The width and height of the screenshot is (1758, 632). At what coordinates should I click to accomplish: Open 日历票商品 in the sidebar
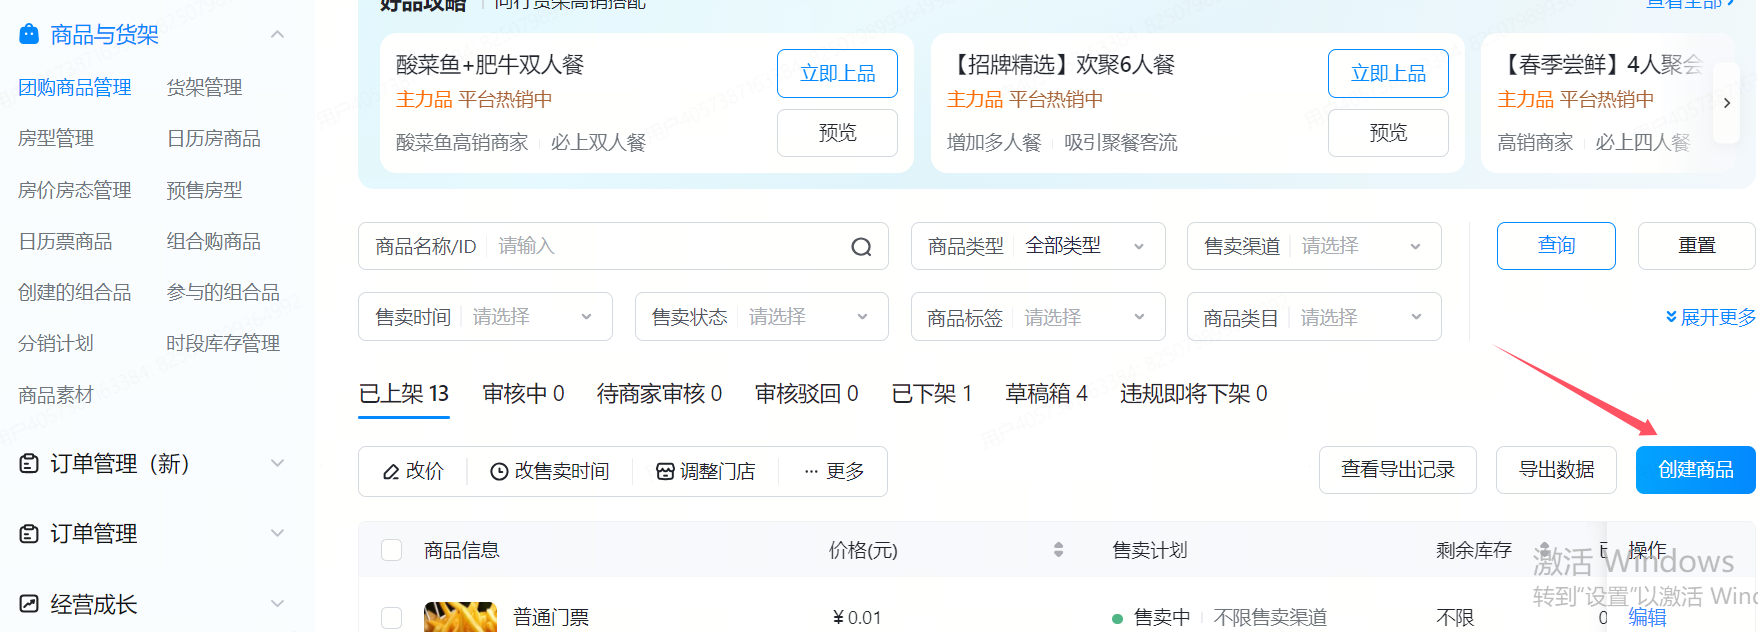pos(65,242)
